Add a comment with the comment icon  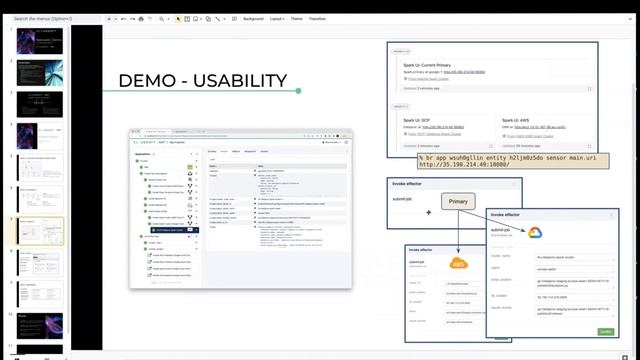(234, 19)
